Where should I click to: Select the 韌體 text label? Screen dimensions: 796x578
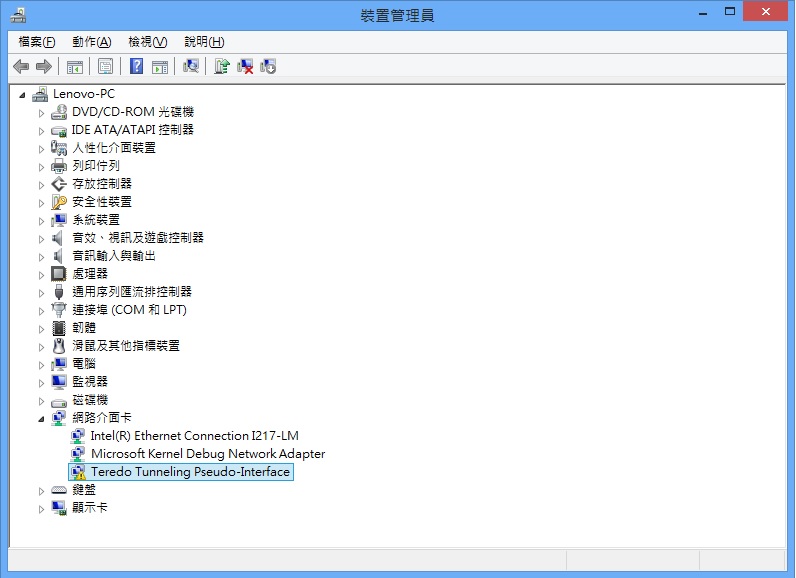pos(84,328)
